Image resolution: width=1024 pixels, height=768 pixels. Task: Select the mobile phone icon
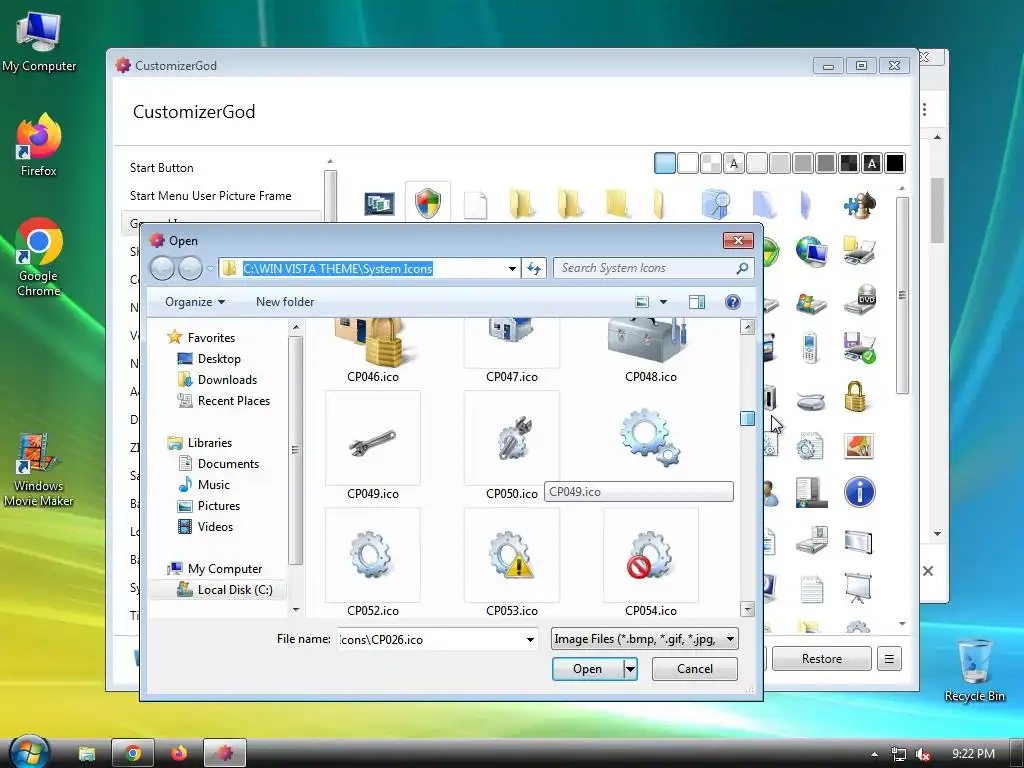810,347
